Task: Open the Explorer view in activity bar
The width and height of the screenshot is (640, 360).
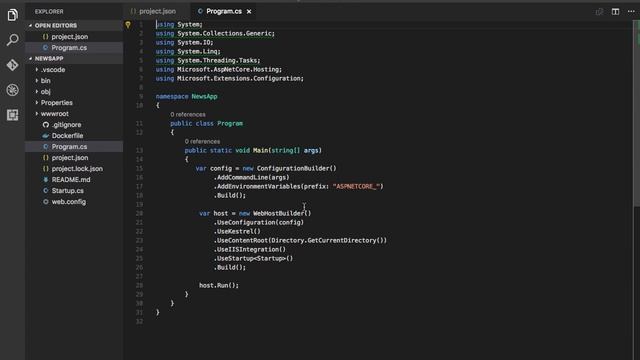Action: click(x=12, y=15)
